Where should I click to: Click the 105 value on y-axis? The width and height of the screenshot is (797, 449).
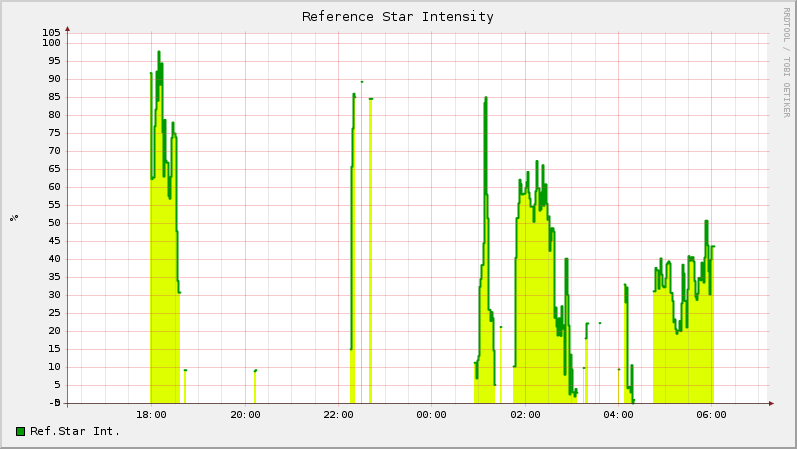51,33
